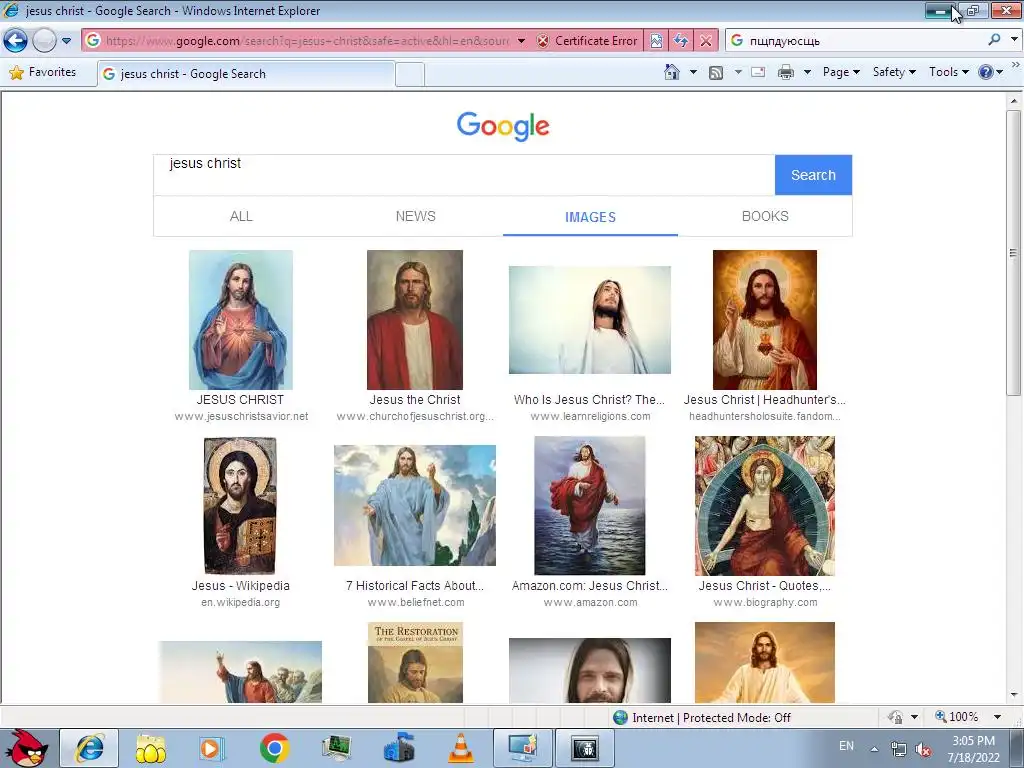Click the Certificate Error indicator
The width and height of the screenshot is (1024, 768).
588,40
